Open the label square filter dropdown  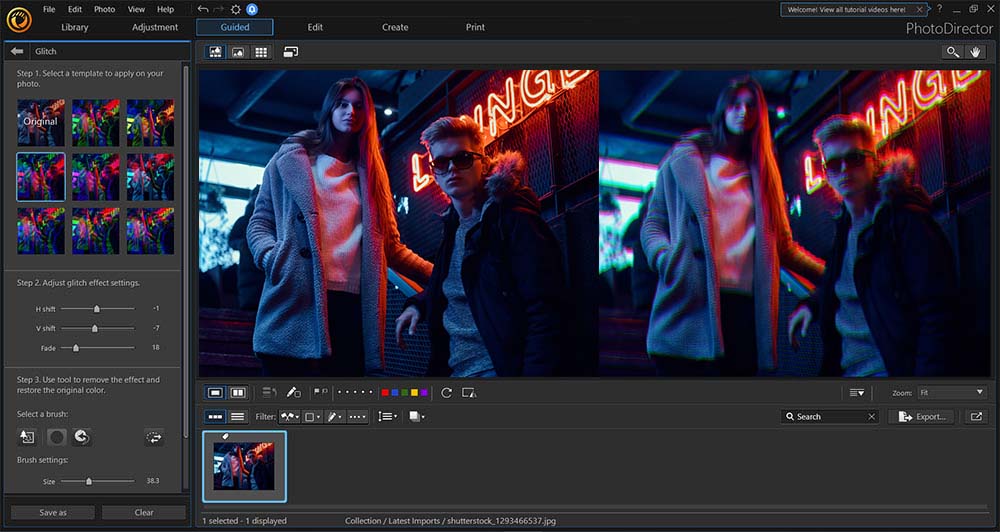click(312, 417)
